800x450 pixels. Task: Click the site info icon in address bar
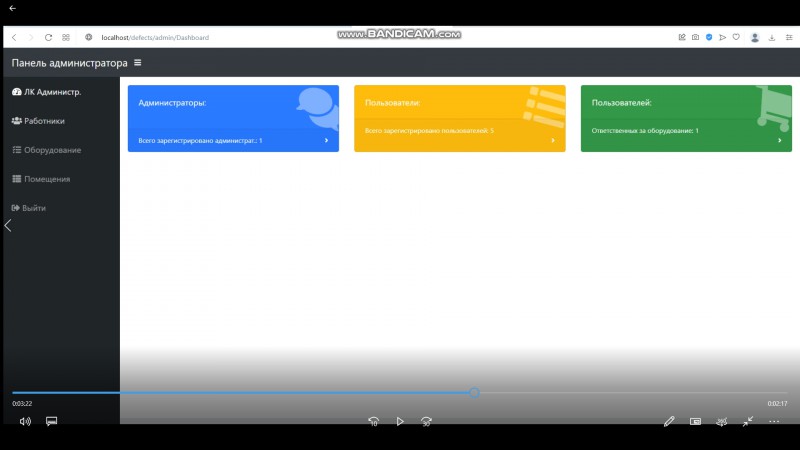pos(89,37)
